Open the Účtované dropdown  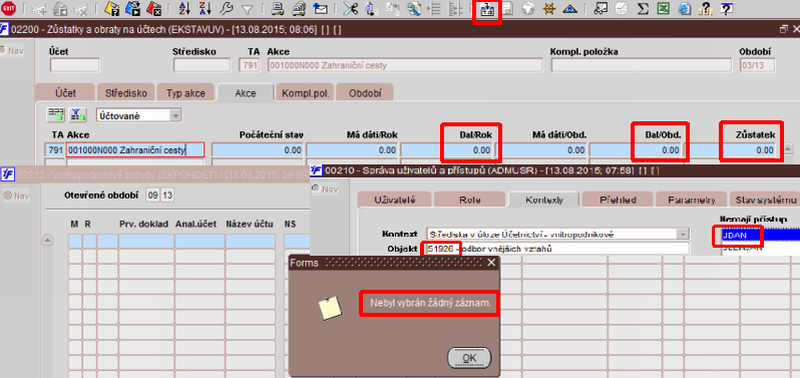point(176,115)
